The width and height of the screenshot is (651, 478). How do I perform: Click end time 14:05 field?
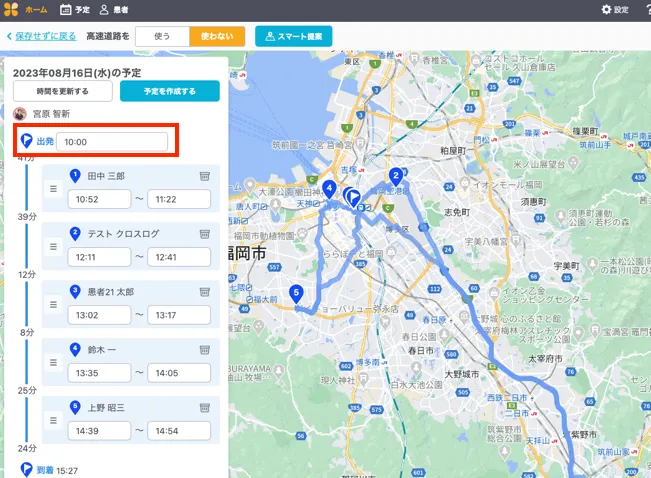(179, 373)
